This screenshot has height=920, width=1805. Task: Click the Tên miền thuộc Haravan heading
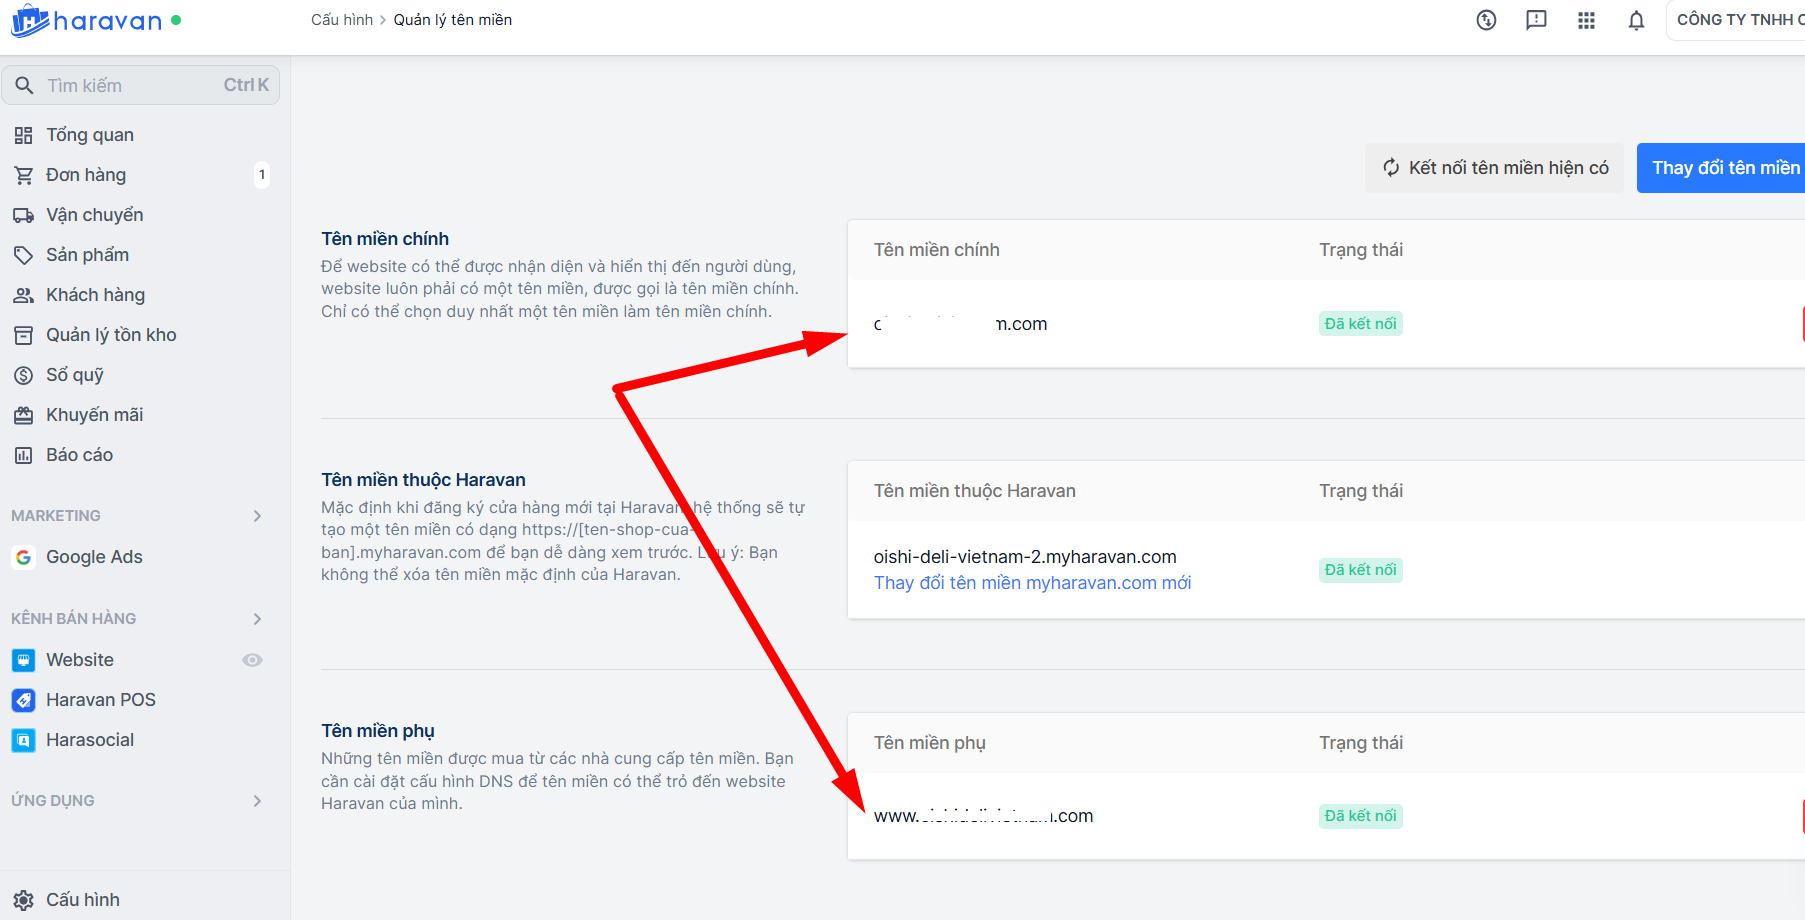point(423,480)
